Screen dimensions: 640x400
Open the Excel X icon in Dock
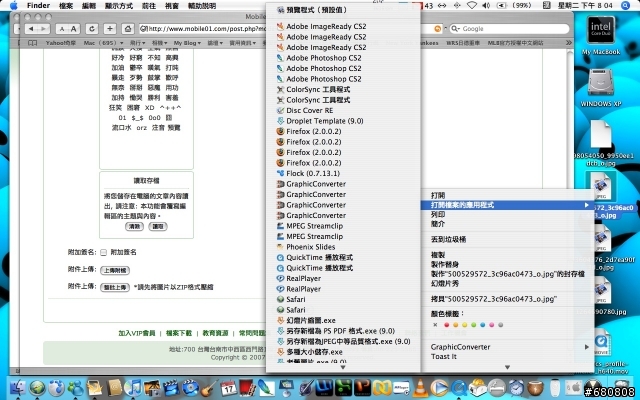[344, 387]
